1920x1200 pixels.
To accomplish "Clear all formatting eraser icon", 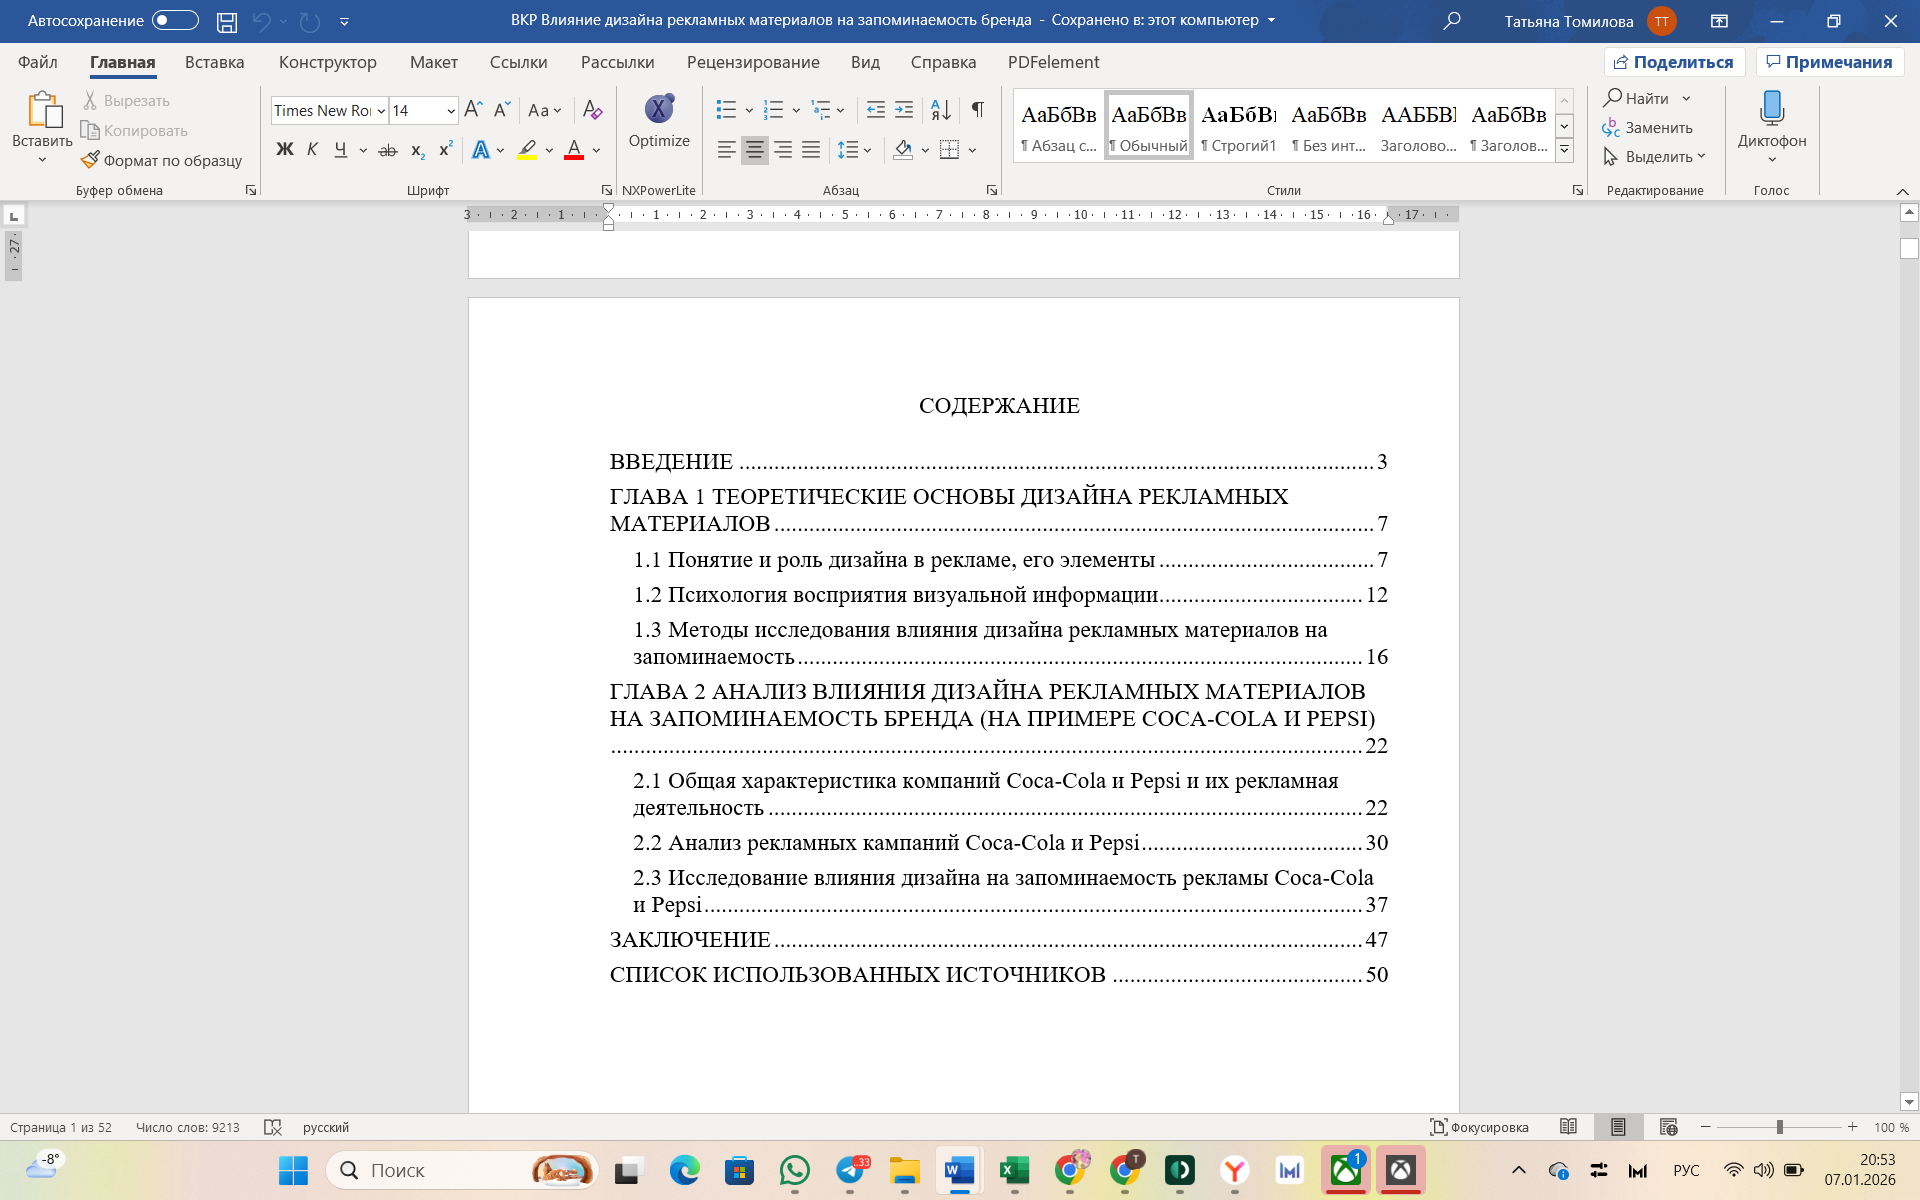I will (592, 109).
